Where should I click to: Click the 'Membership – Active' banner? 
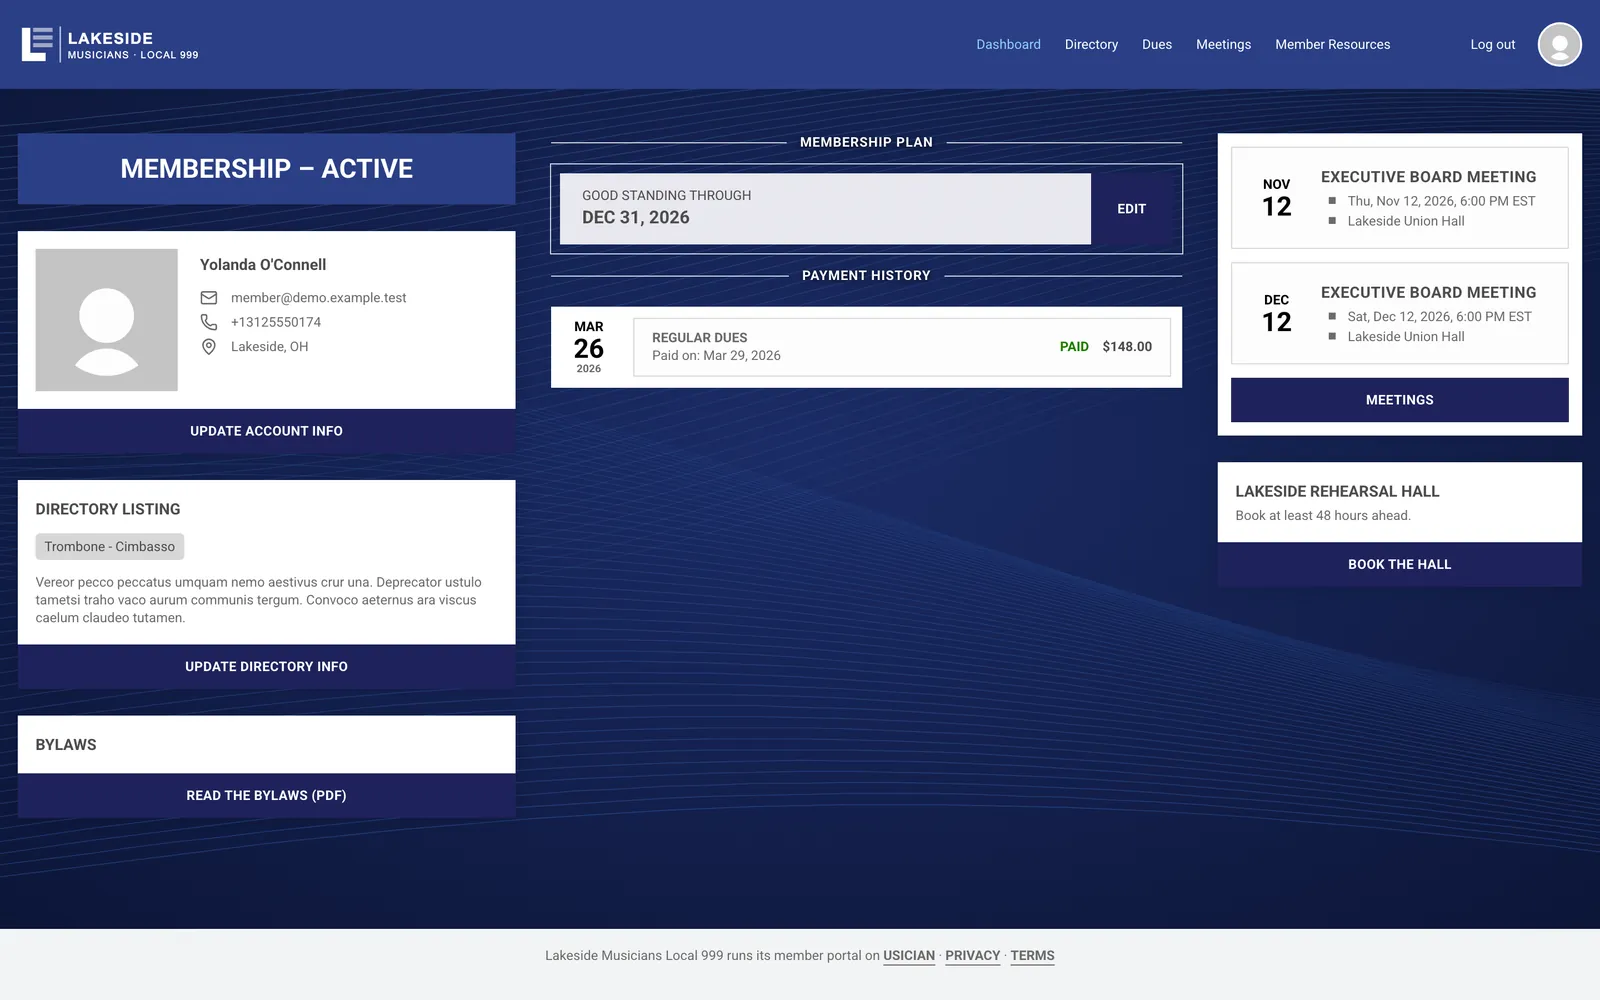coord(267,169)
